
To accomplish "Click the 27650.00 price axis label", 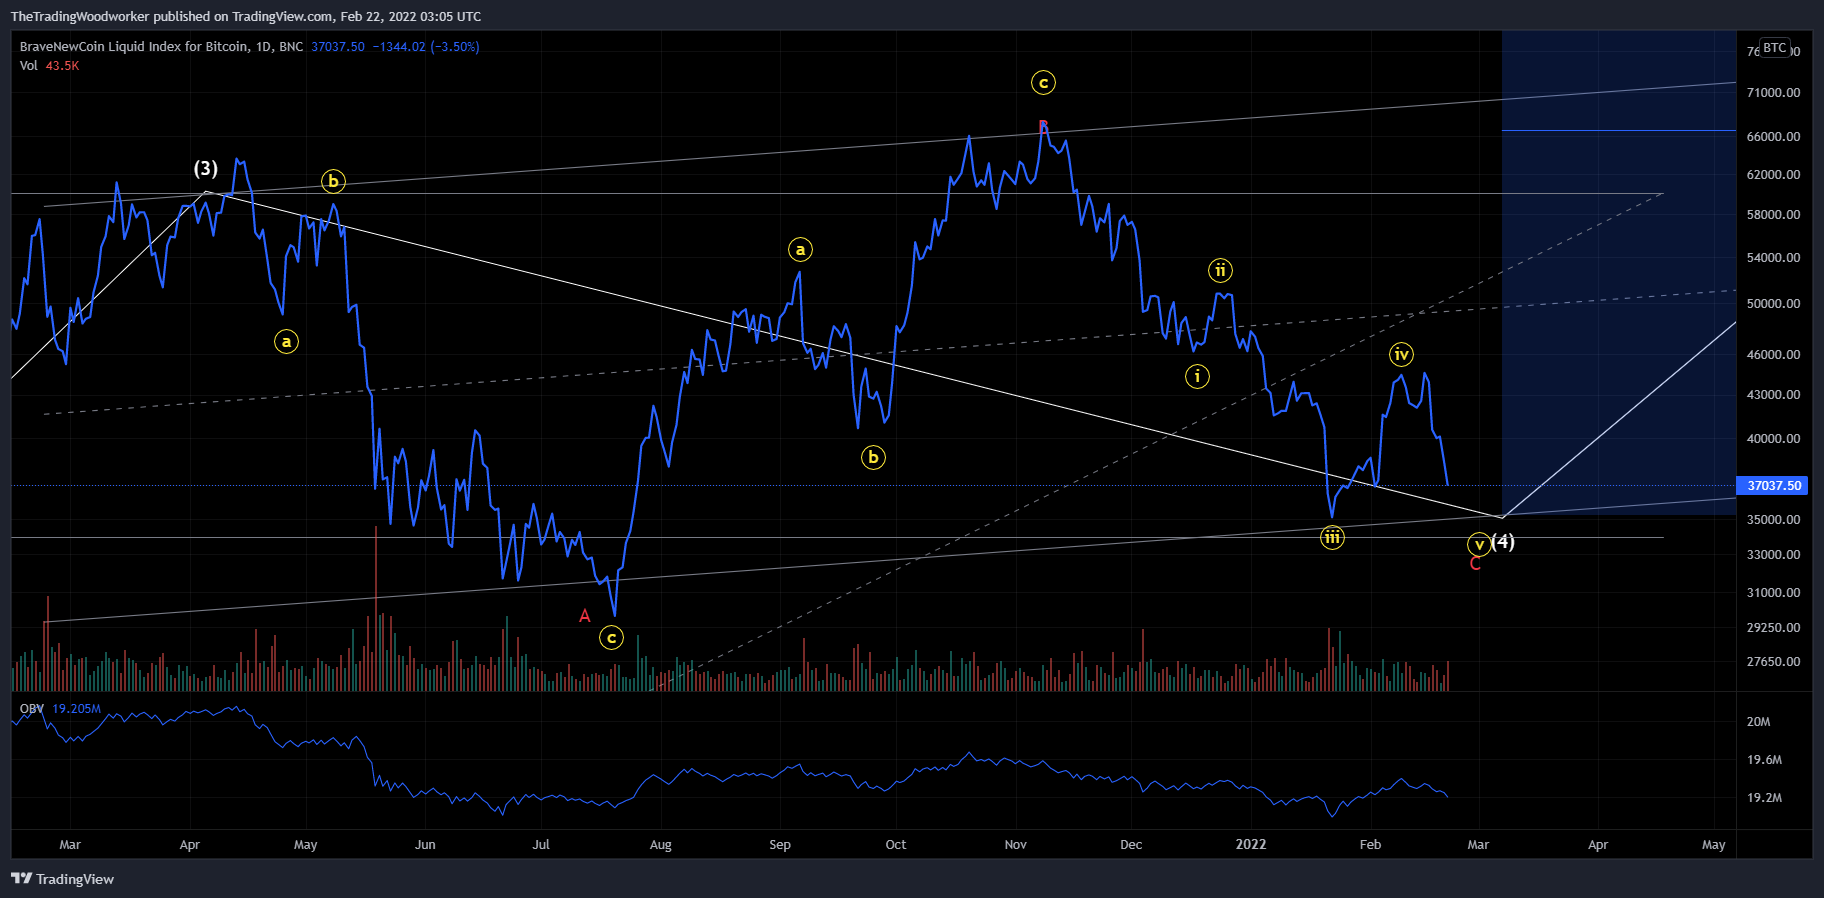I will point(1773,662).
